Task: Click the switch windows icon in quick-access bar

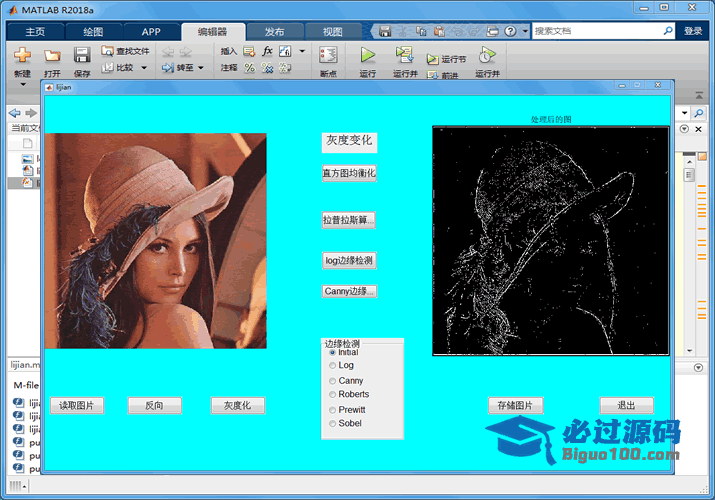Action: point(493,31)
